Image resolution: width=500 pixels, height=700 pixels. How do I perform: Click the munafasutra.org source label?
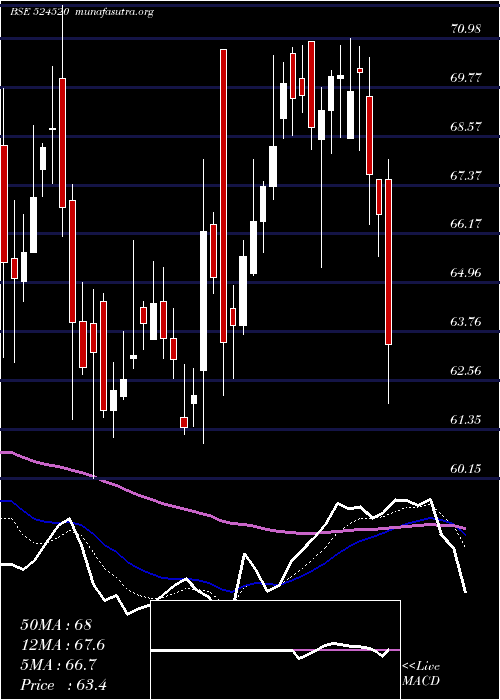(115, 12)
